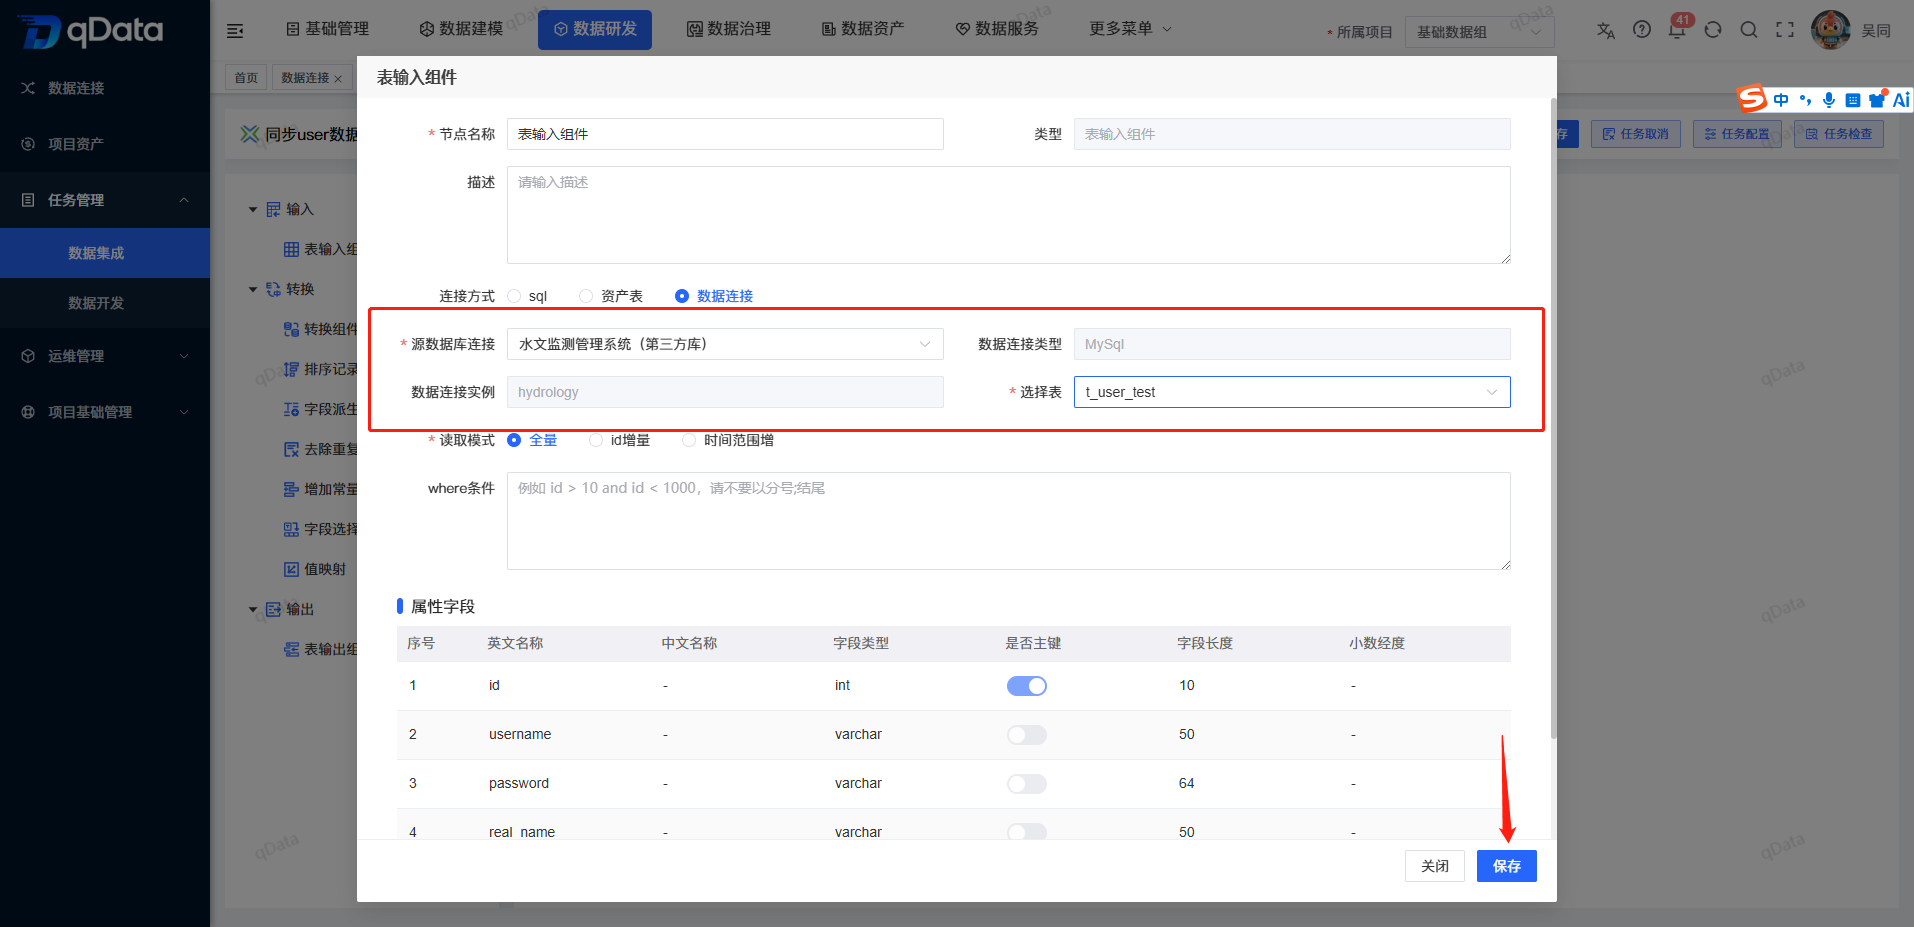Click the 字段选择 component icon
The width and height of the screenshot is (1914, 927).
(291, 529)
